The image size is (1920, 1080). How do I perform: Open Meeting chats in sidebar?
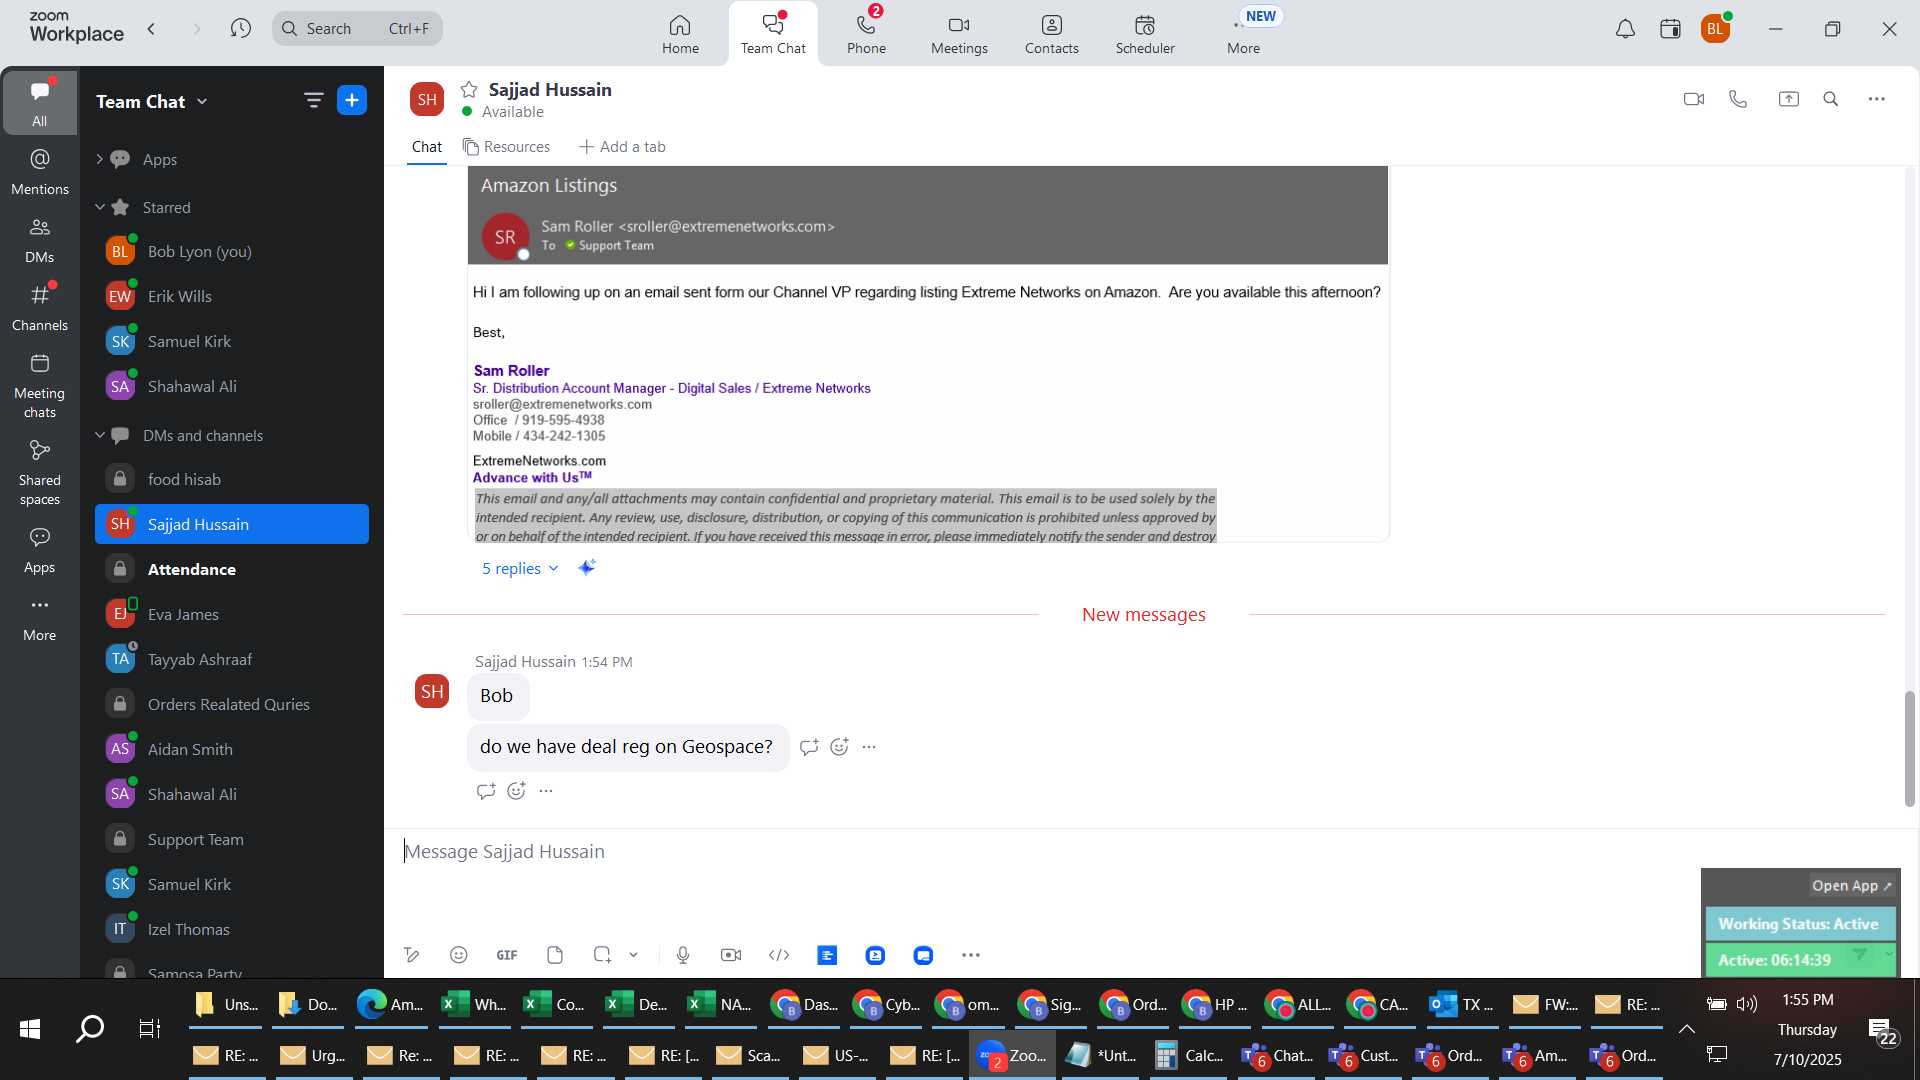tap(40, 385)
